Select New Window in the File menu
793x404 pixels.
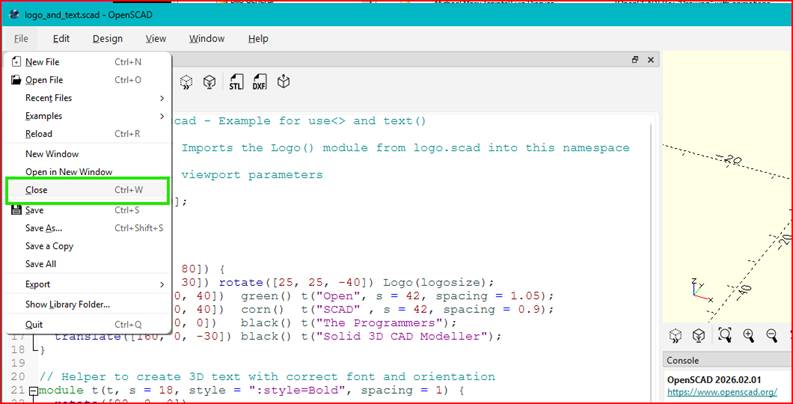point(88,154)
